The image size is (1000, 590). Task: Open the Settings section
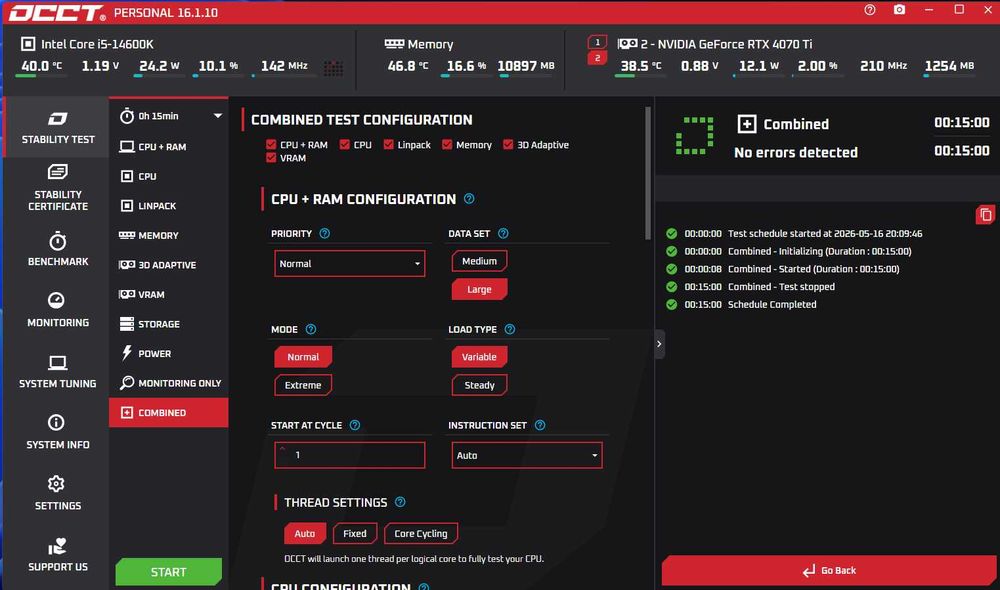57,493
